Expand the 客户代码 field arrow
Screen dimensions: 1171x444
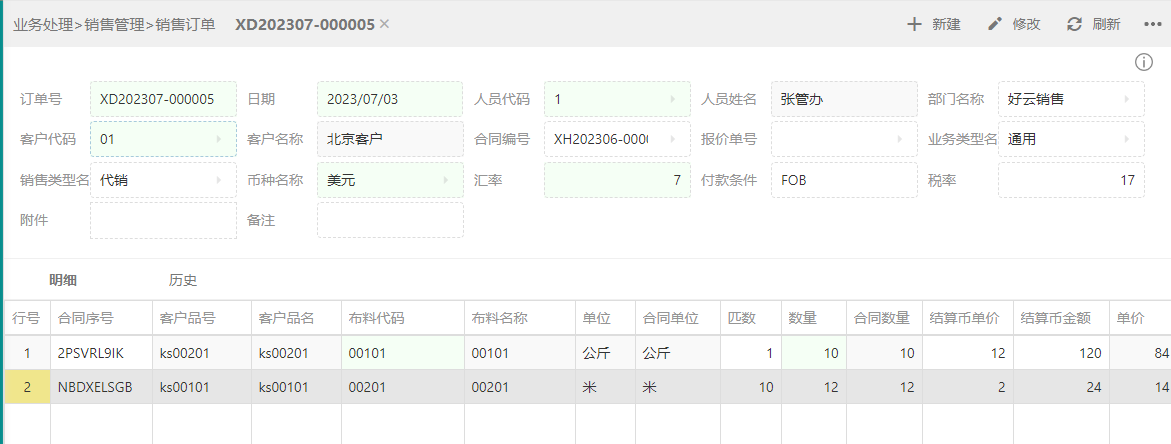coord(219,139)
